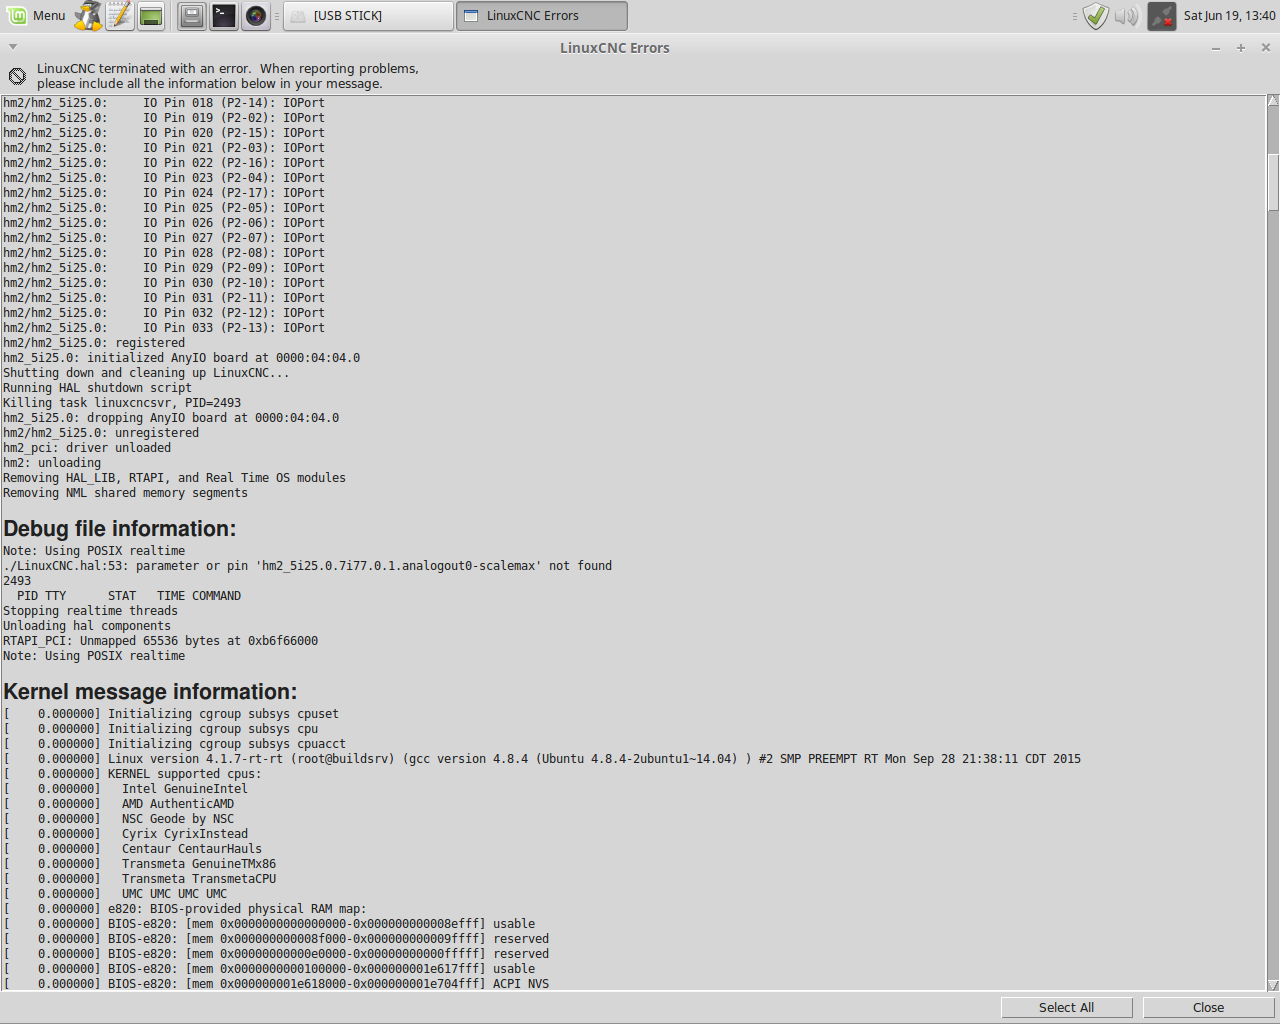Click the 'IO Pin 018 (P2-14)' line
The width and height of the screenshot is (1280, 1024).
(x=164, y=103)
